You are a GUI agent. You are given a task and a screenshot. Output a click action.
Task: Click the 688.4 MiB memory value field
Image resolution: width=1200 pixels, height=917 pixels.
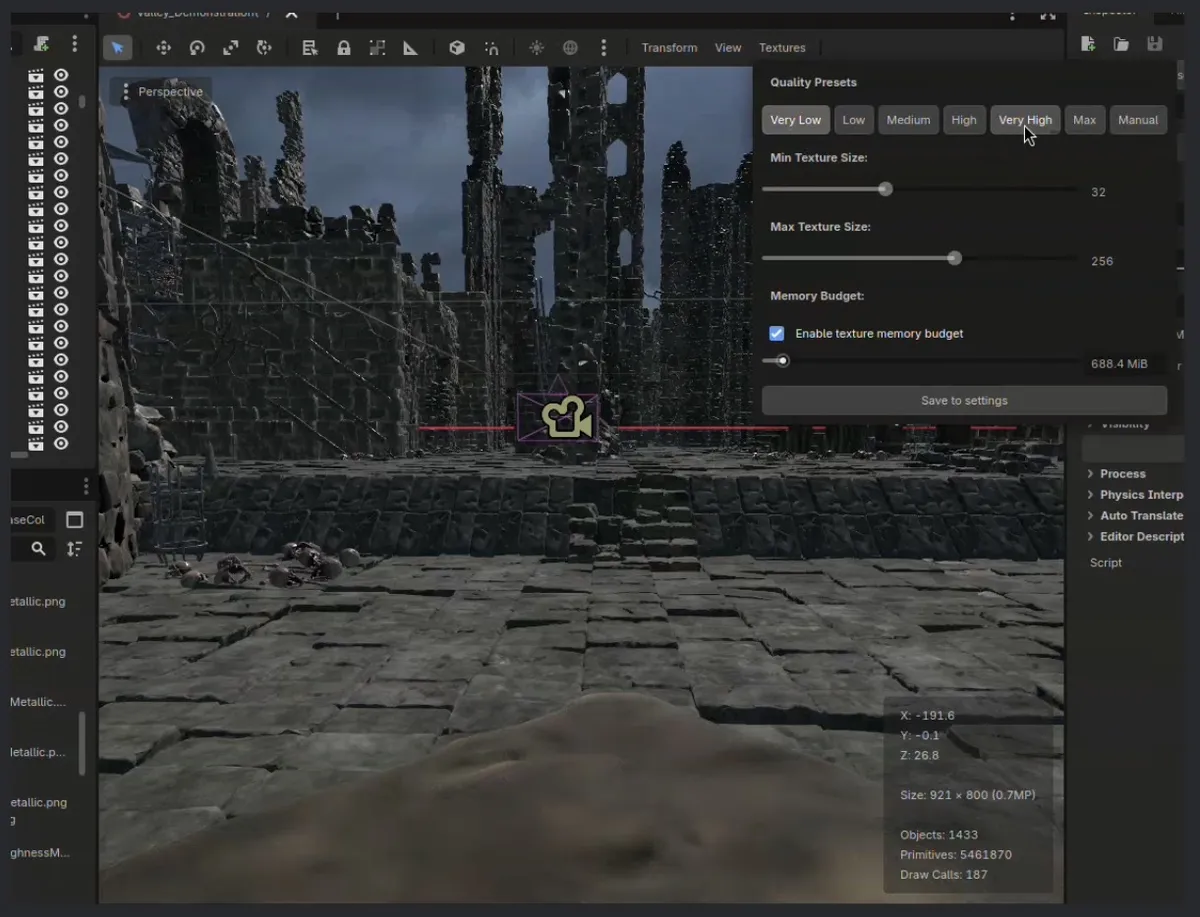pos(1126,364)
